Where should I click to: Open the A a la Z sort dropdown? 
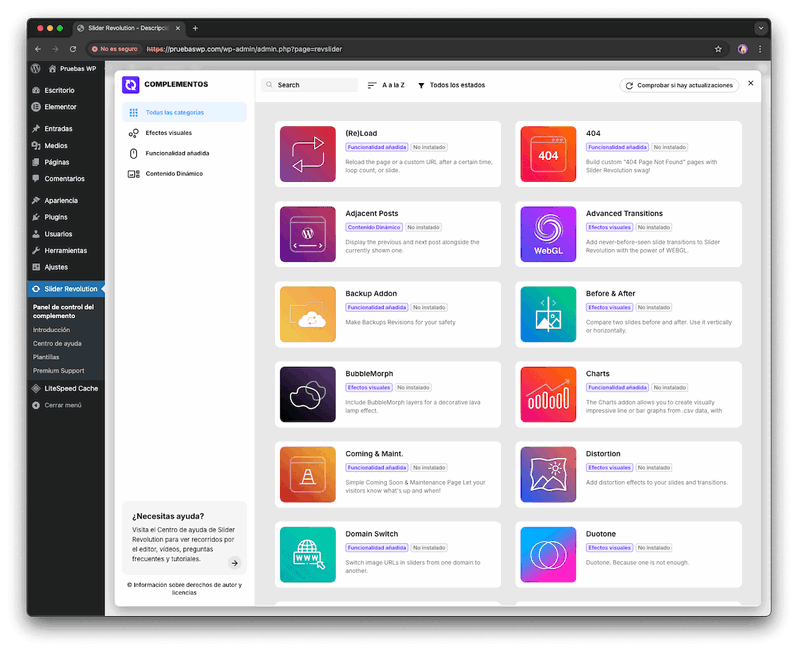coord(386,85)
